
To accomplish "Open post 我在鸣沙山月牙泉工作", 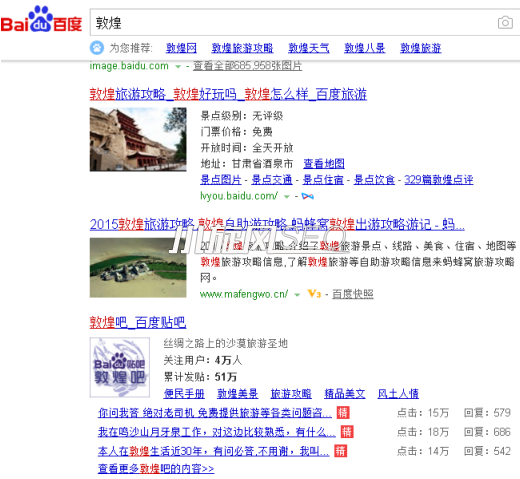I will [217, 432].
